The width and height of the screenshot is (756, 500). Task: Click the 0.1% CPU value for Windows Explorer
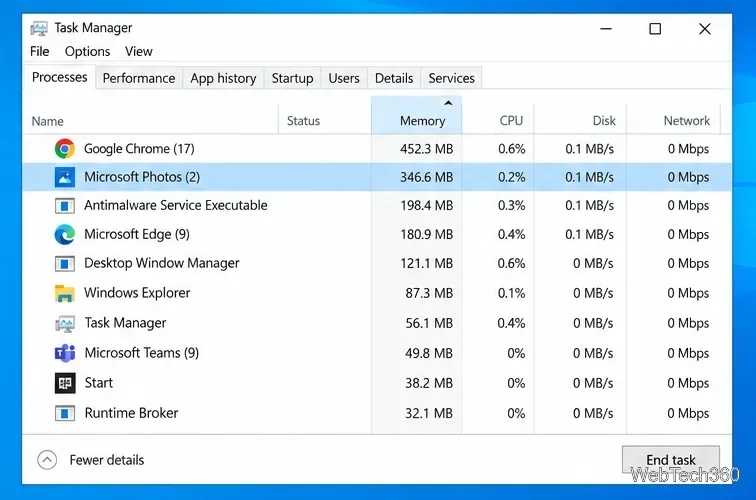512,293
